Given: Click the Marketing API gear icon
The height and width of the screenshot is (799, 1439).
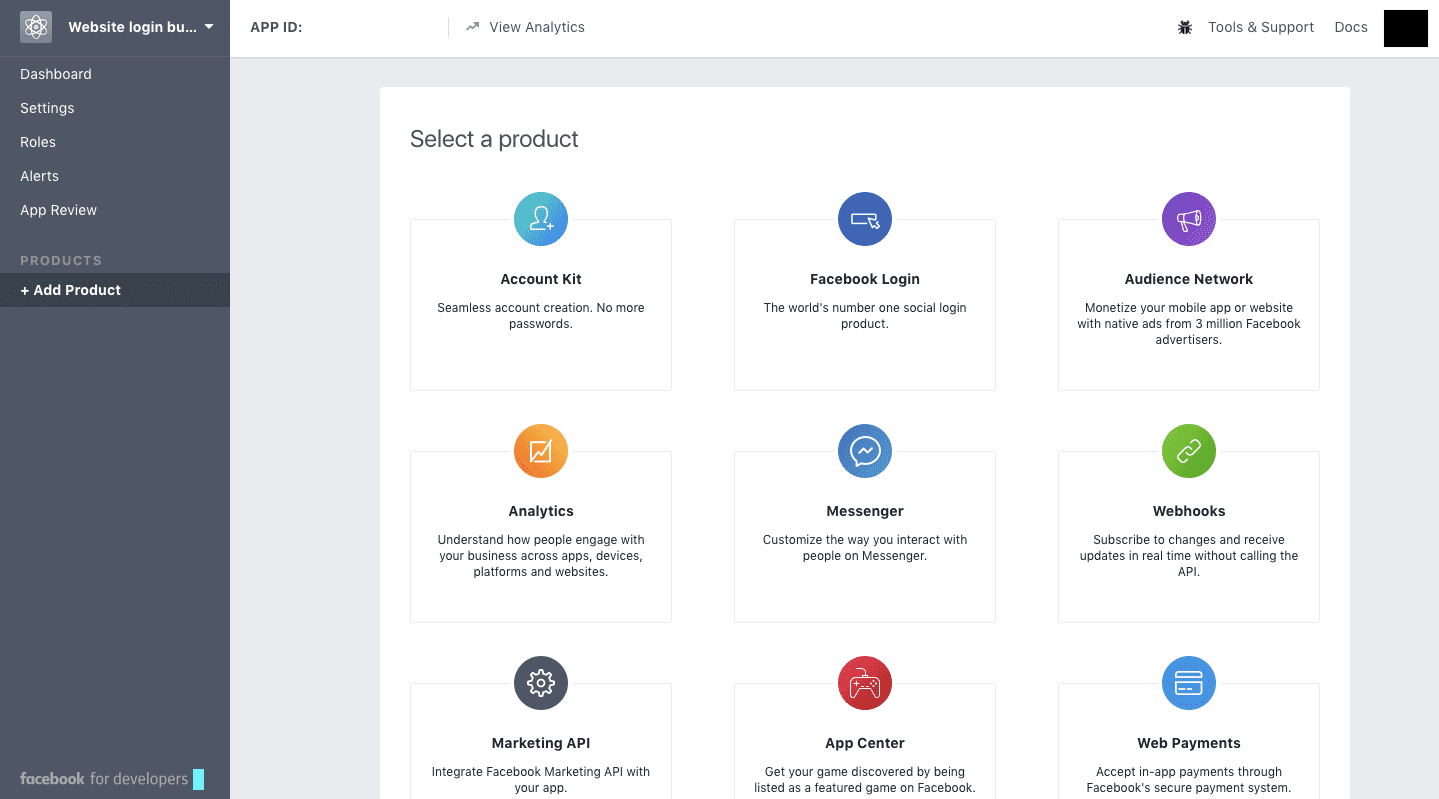Looking at the screenshot, I should point(541,683).
